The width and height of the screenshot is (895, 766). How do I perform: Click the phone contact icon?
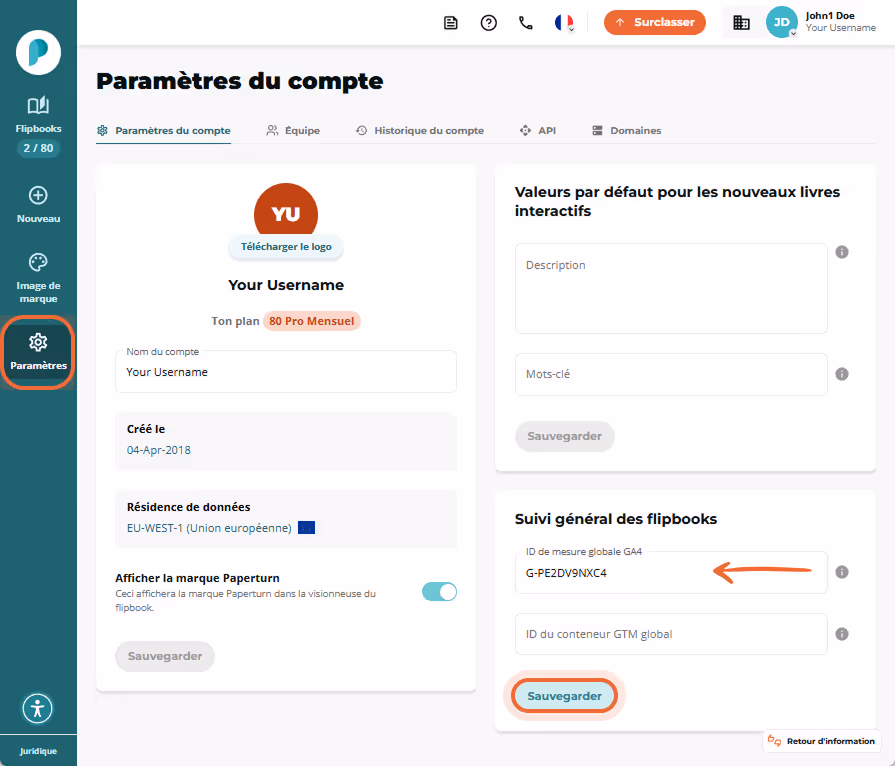pos(526,23)
